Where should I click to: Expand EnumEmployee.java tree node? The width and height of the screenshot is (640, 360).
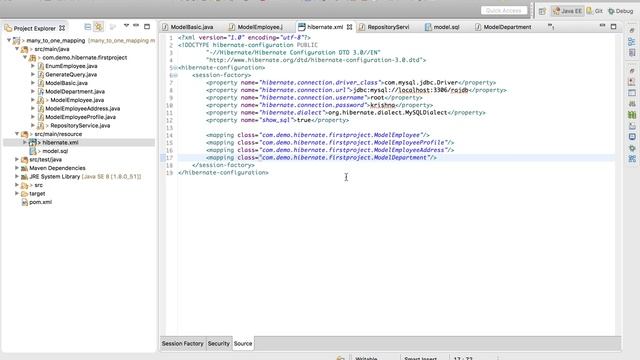(33, 66)
